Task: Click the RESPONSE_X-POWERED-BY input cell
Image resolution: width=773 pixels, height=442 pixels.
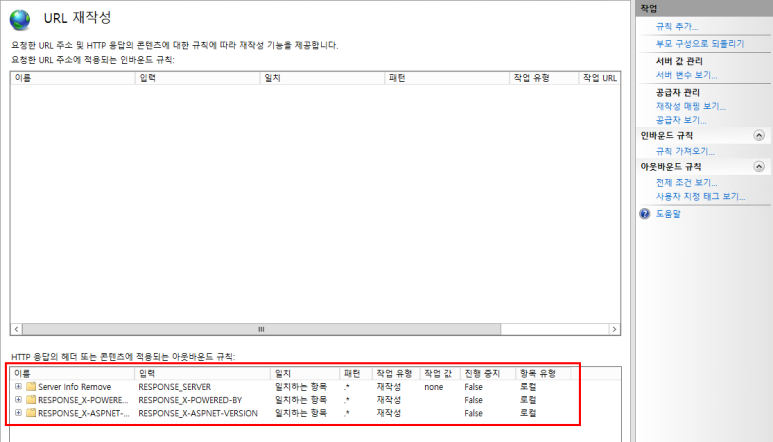Action: coord(190,400)
